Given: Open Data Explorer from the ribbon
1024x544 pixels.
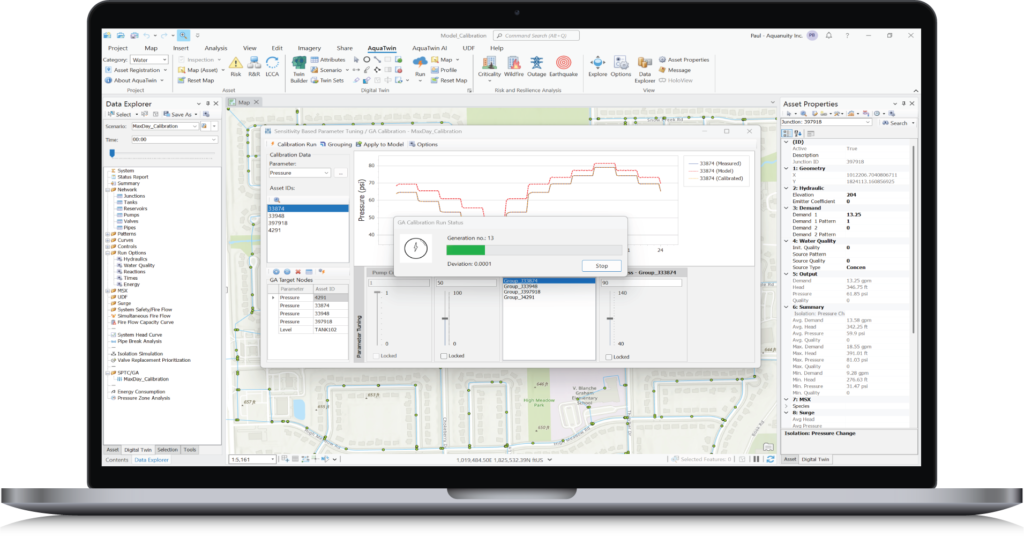Looking at the screenshot, I should click(x=645, y=70).
